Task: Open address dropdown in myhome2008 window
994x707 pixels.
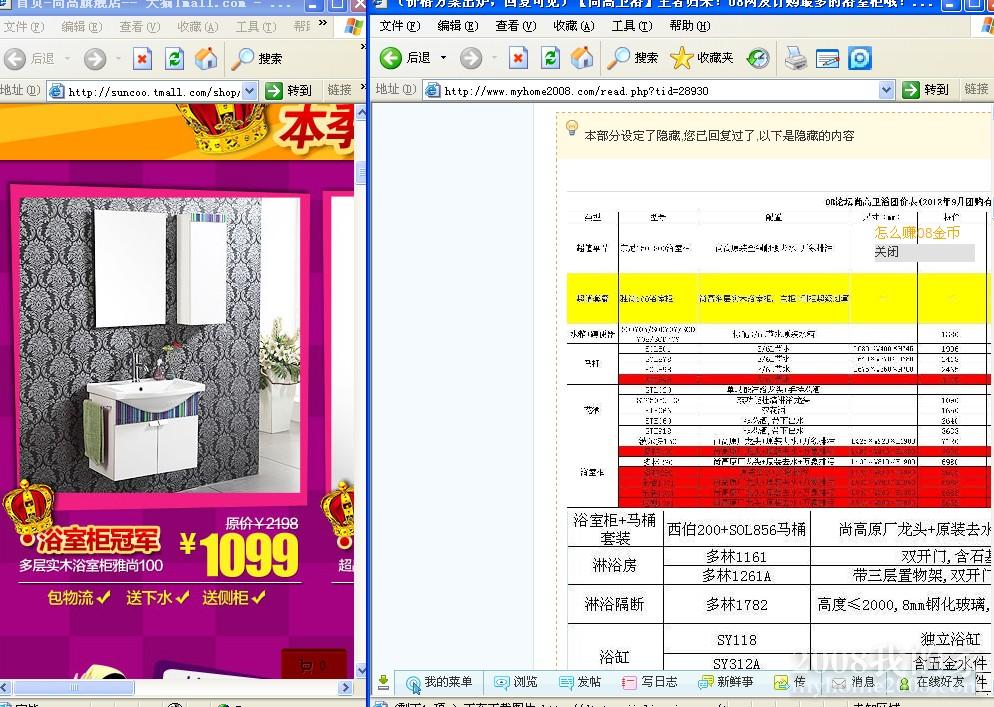Action: [x=886, y=90]
